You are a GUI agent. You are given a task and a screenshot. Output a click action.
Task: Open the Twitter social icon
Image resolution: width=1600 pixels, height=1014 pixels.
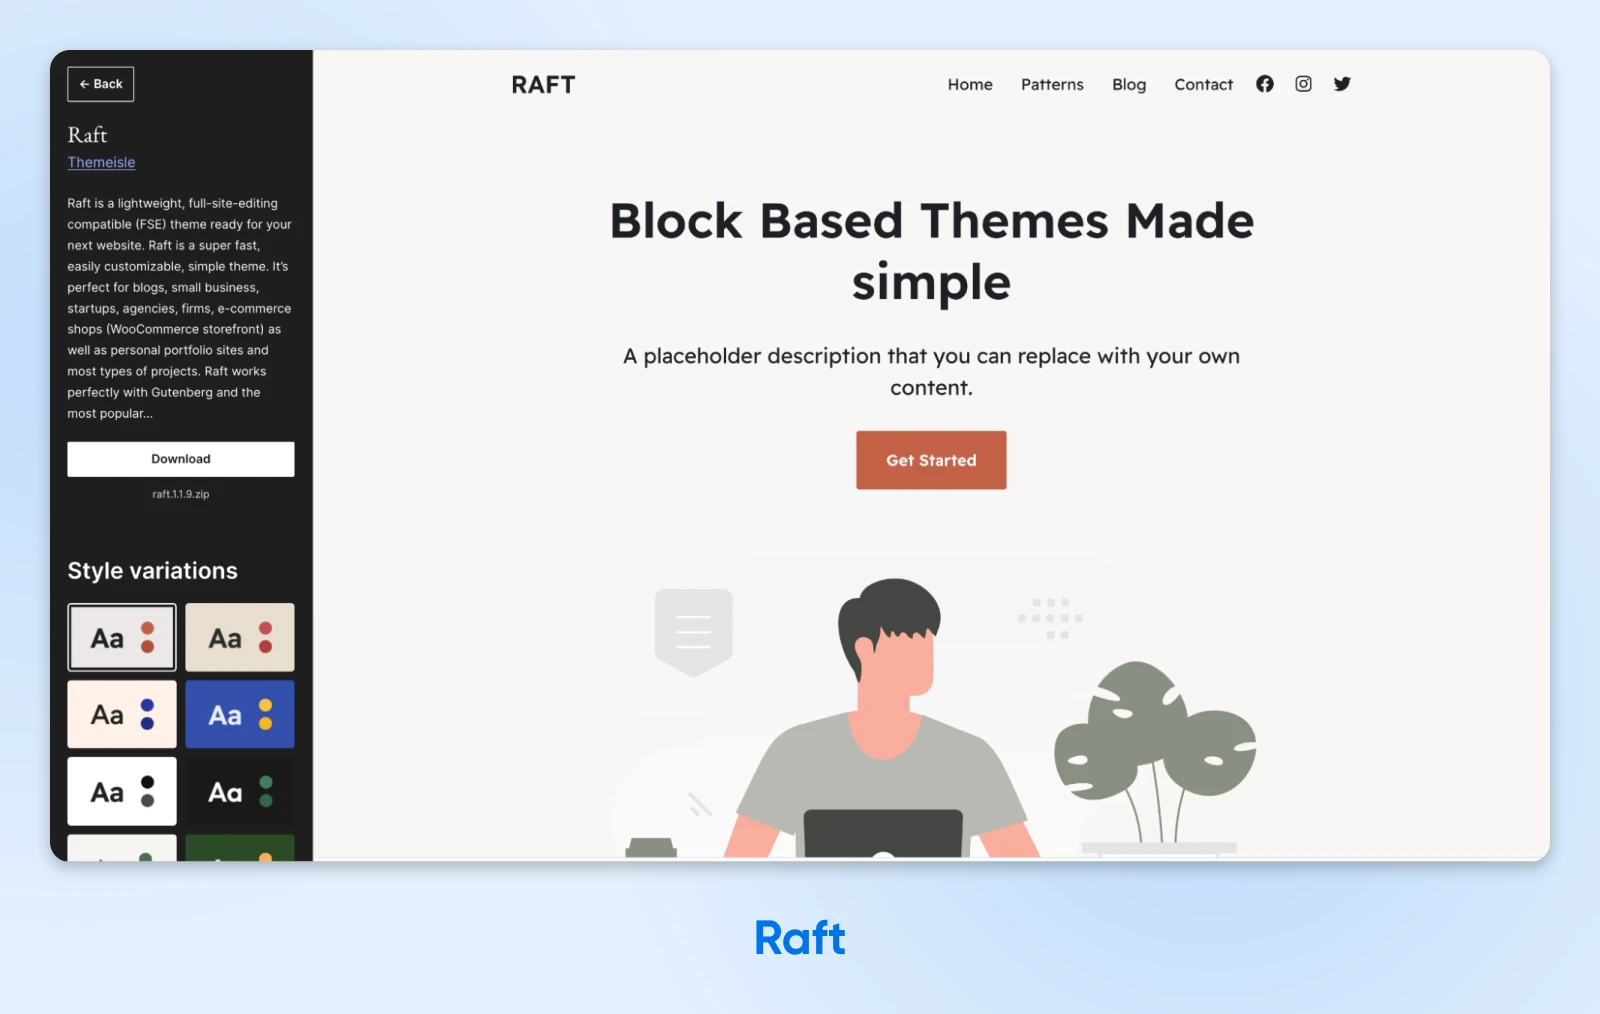coord(1342,84)
